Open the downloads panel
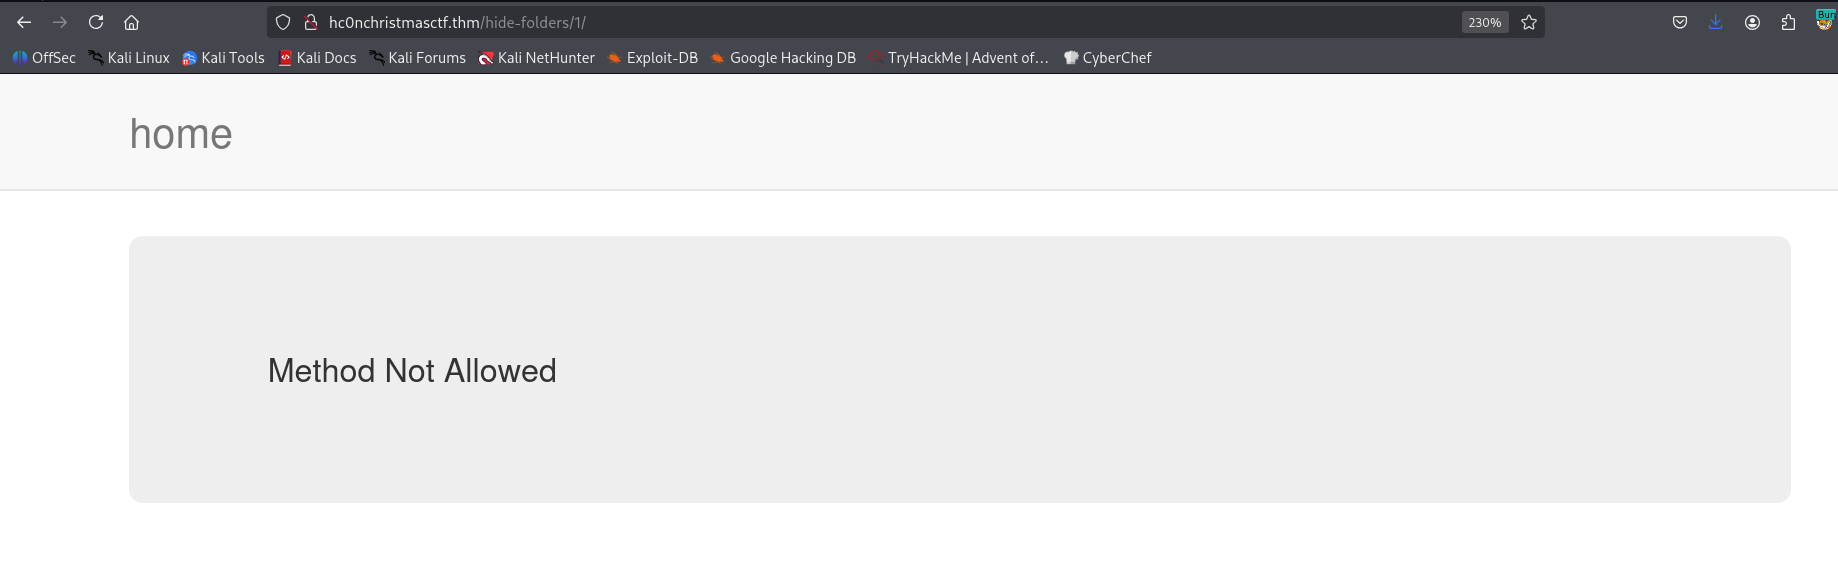This screenshot has width=1838, height=585. [1716, 22]
